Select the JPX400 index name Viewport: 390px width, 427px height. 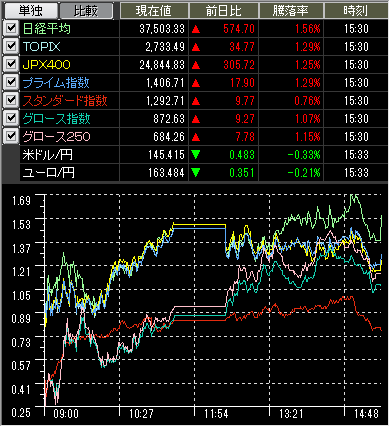click(47, 65)
